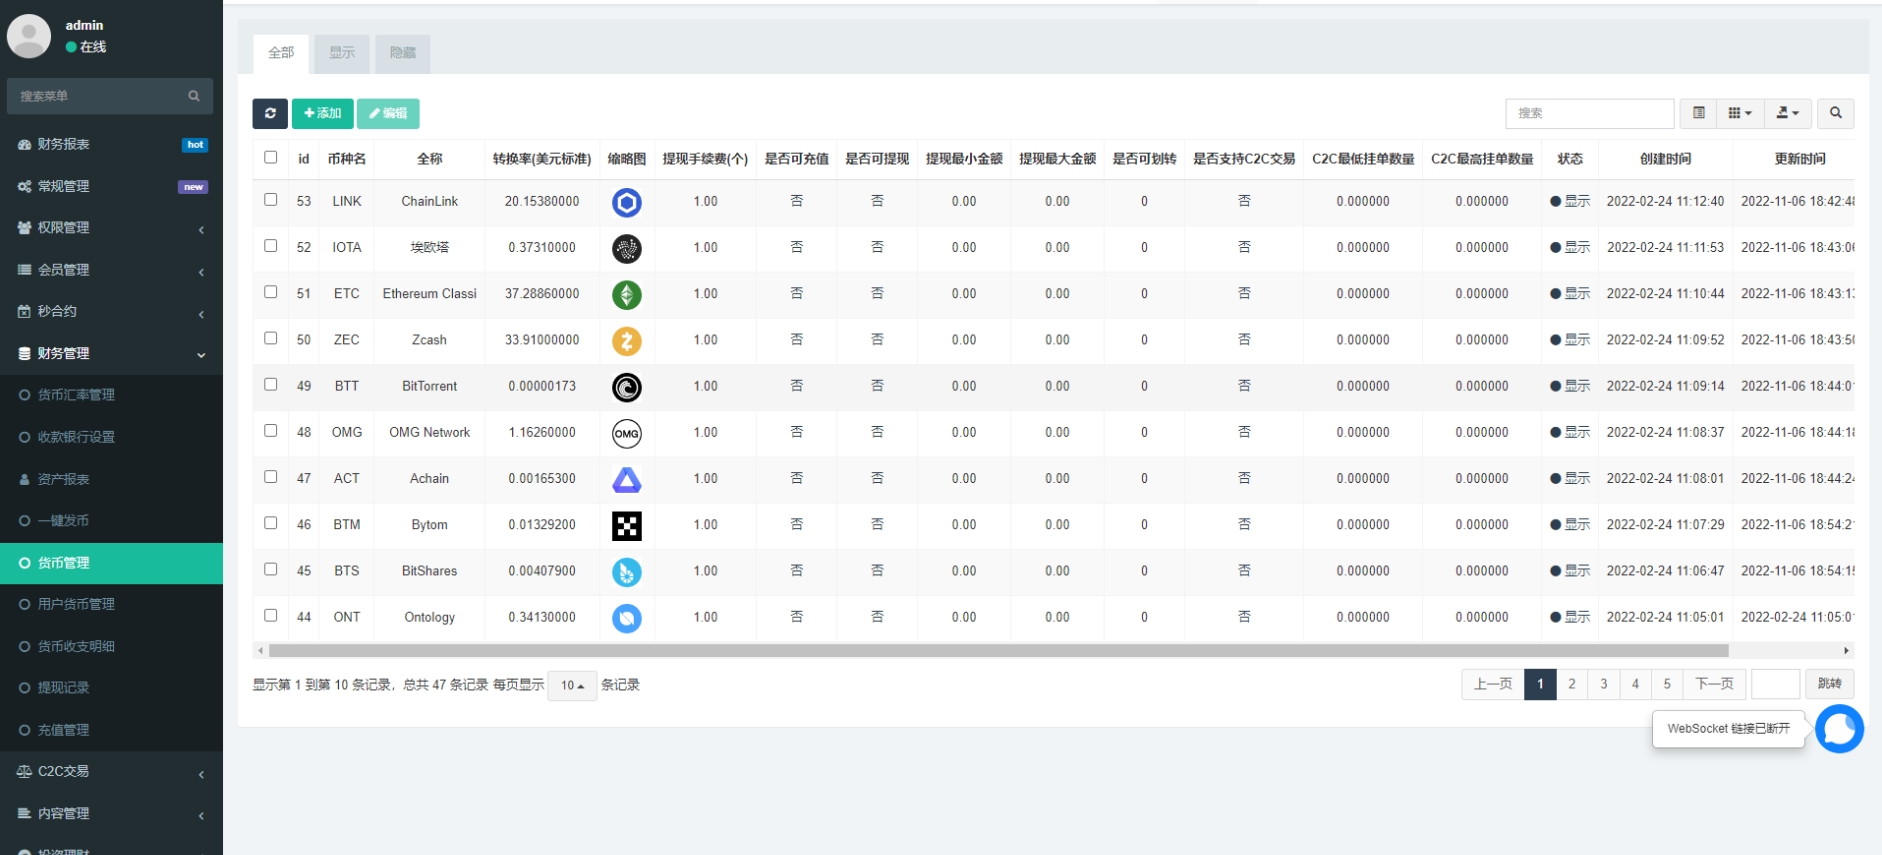Image resolution: width=1882 pixels, height=855 pixels.
Task: Open the columns selection dropdown
Action: 1740,113
